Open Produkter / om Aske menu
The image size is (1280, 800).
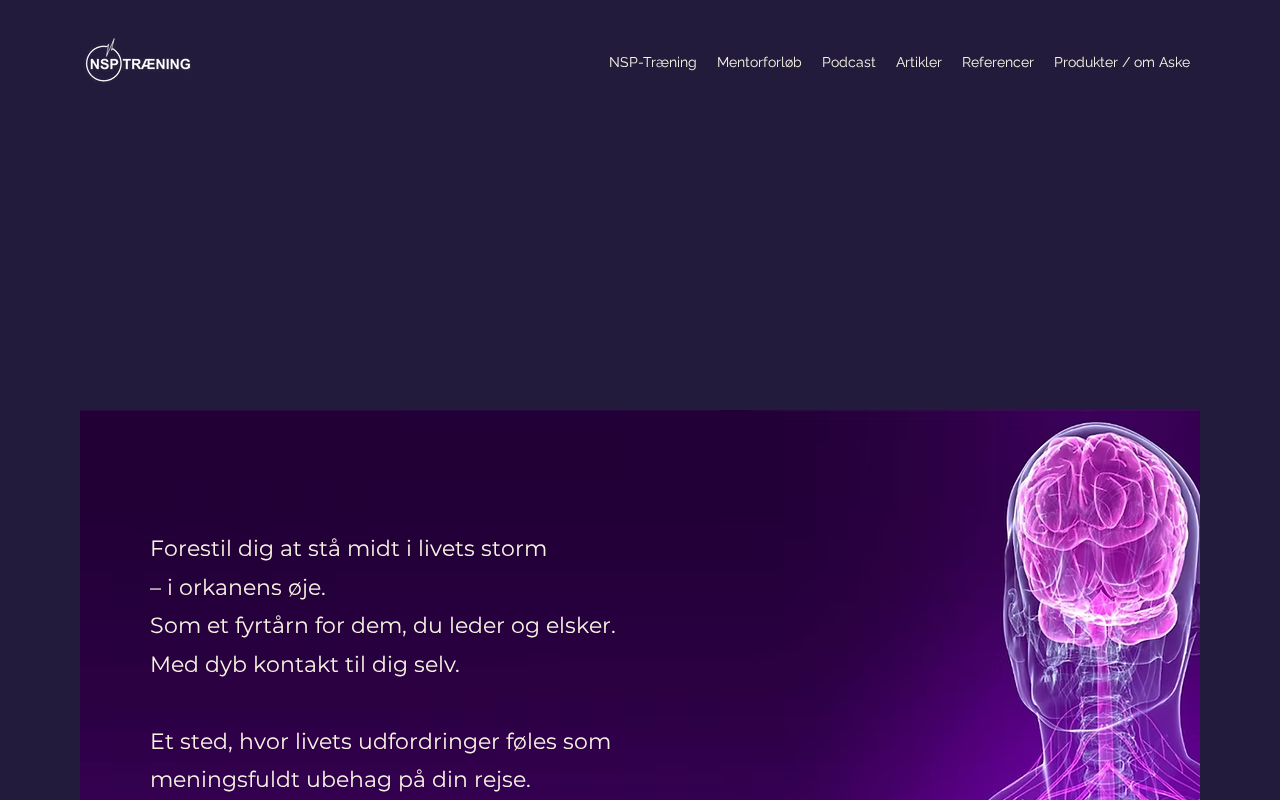pyautogui.click(x=1122, y=62)
